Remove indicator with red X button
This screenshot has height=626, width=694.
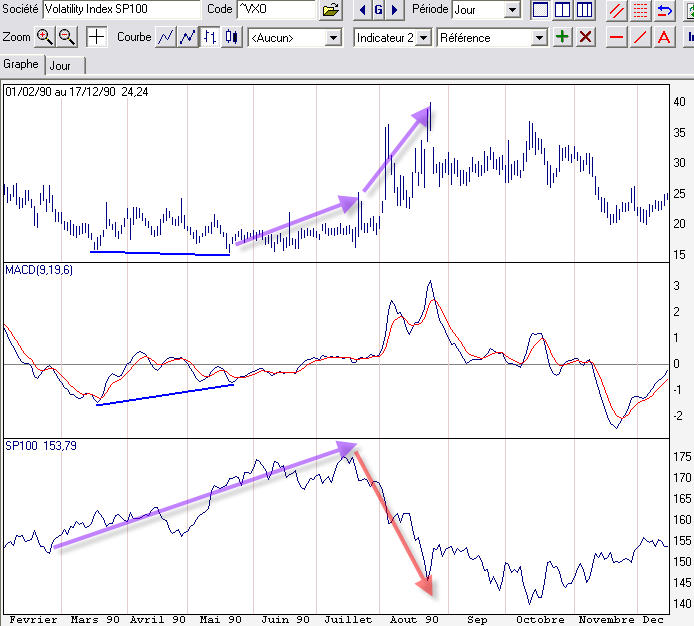586,37
